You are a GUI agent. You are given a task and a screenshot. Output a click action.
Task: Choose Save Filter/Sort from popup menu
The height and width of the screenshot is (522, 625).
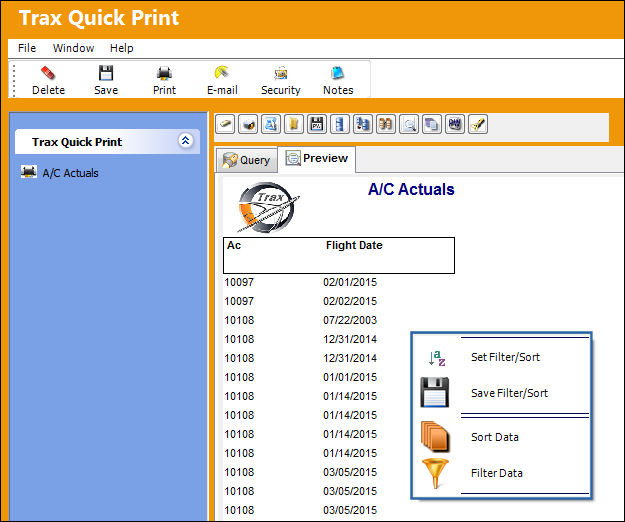click(x=509, y=393)
